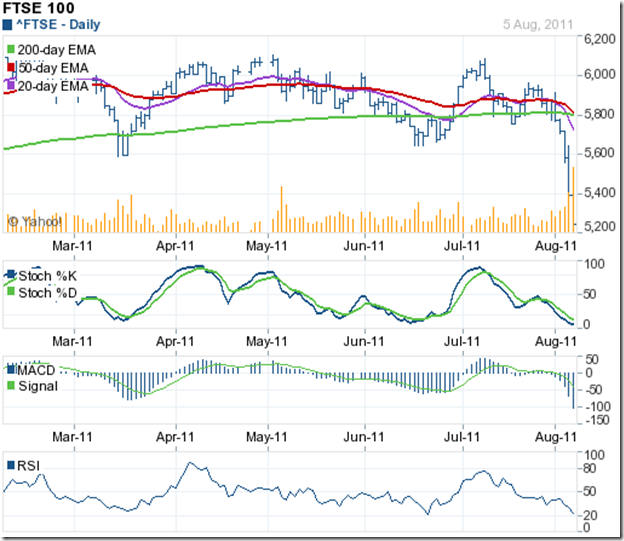Click the red 50-day EMA legend square

coord(10,67)
